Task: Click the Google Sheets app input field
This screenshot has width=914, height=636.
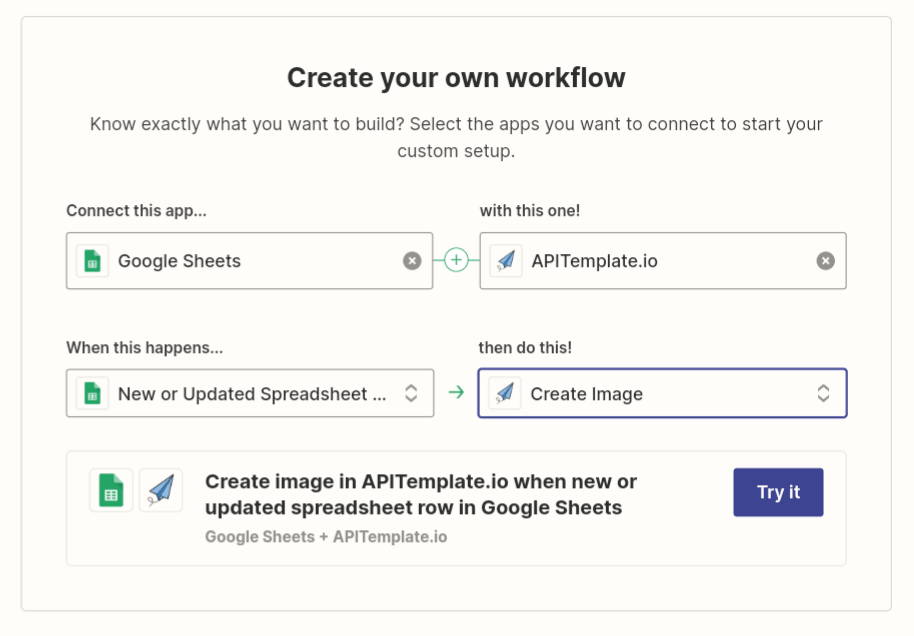Action: pos(249,261)
